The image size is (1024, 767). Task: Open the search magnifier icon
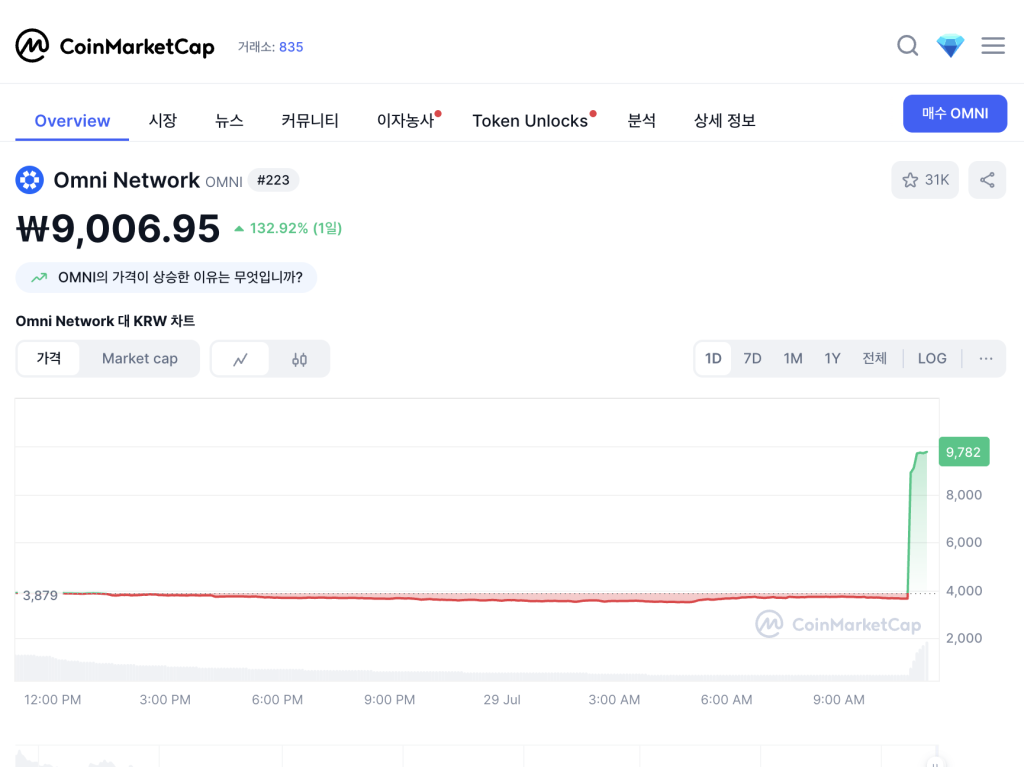click(907, 46)
